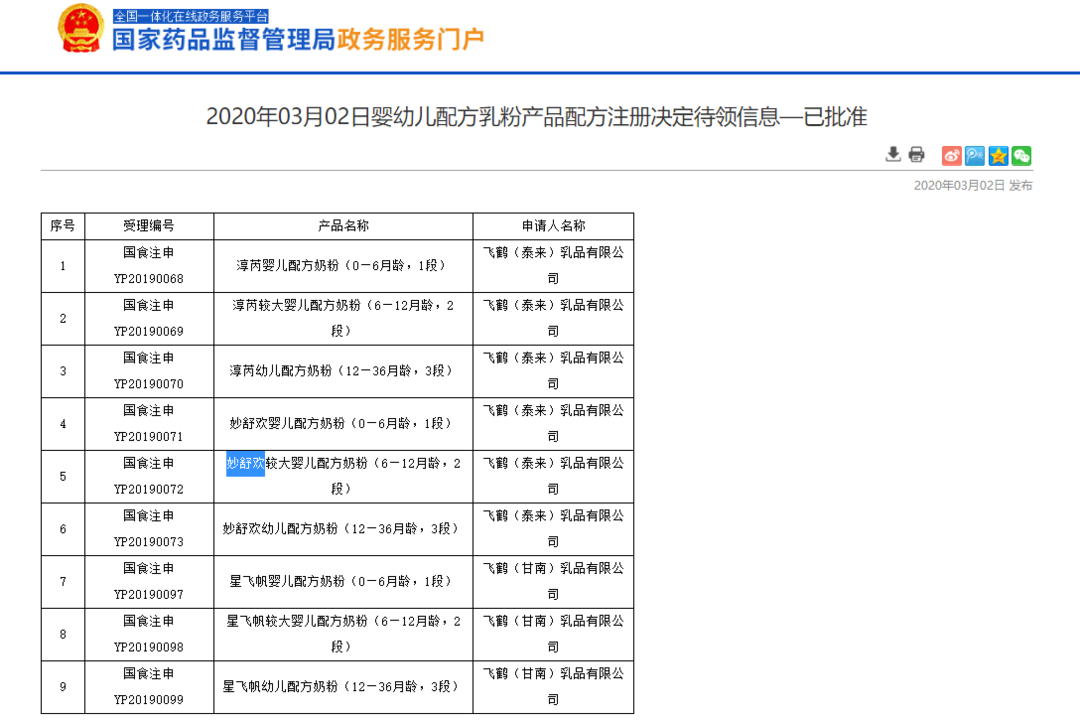Click the download icon

[893, 154]
